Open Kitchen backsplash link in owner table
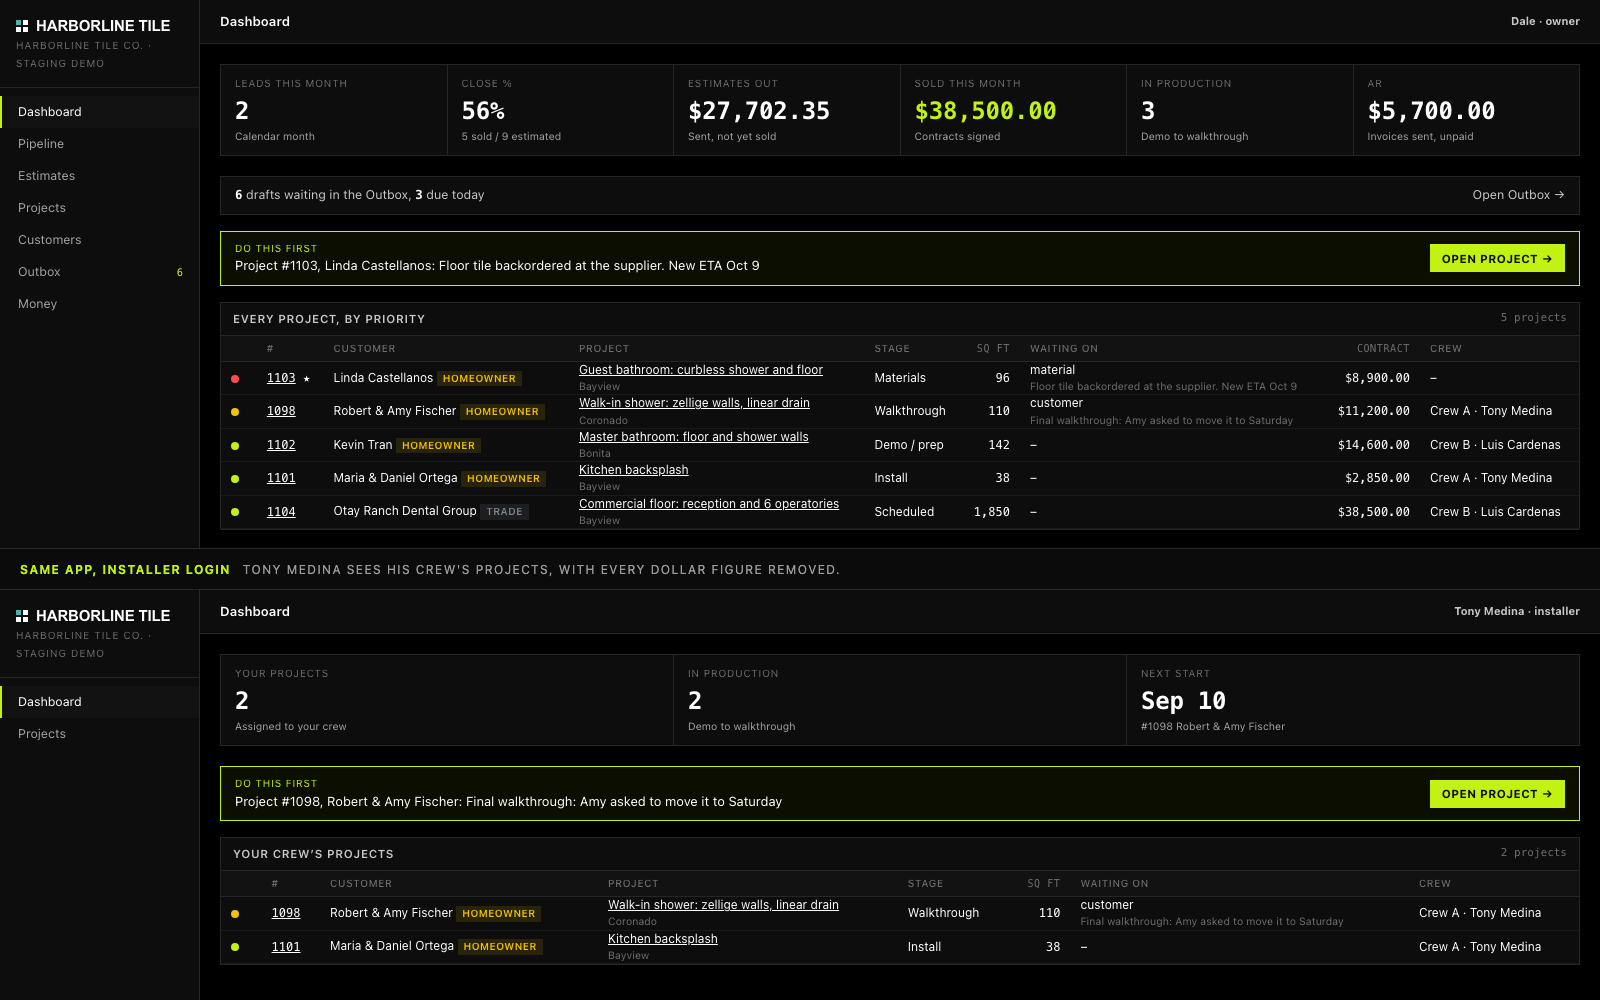This screenshot has height=1000, width=1600. 634,470
